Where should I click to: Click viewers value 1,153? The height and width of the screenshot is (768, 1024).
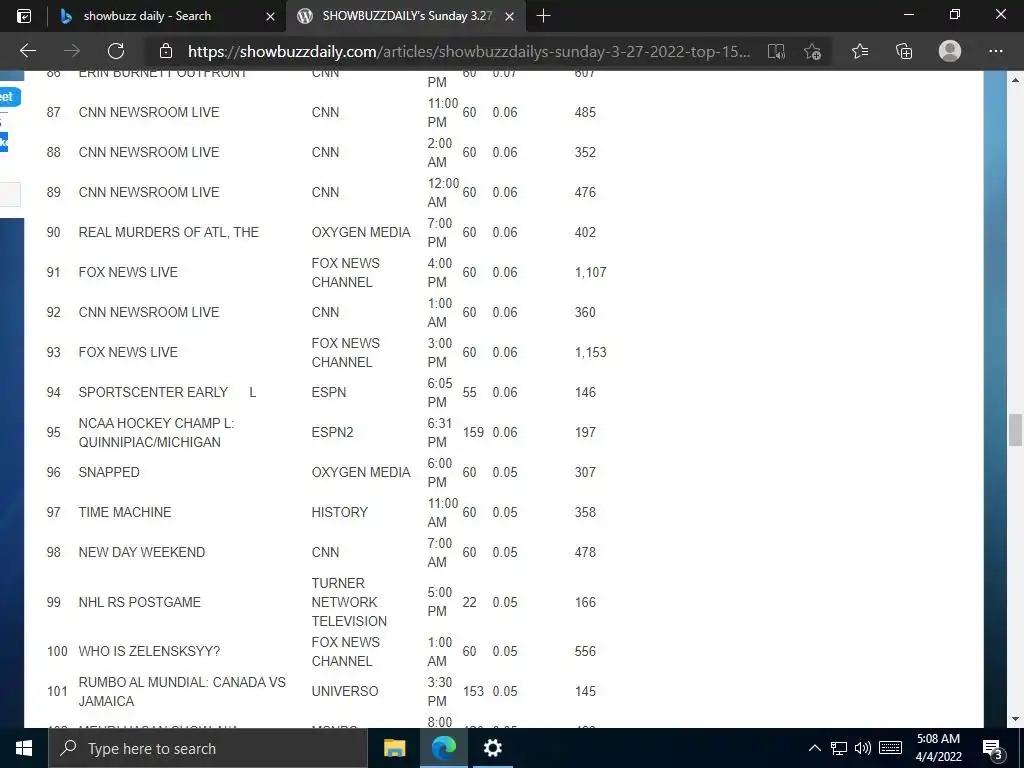click(x=591, y=353)
